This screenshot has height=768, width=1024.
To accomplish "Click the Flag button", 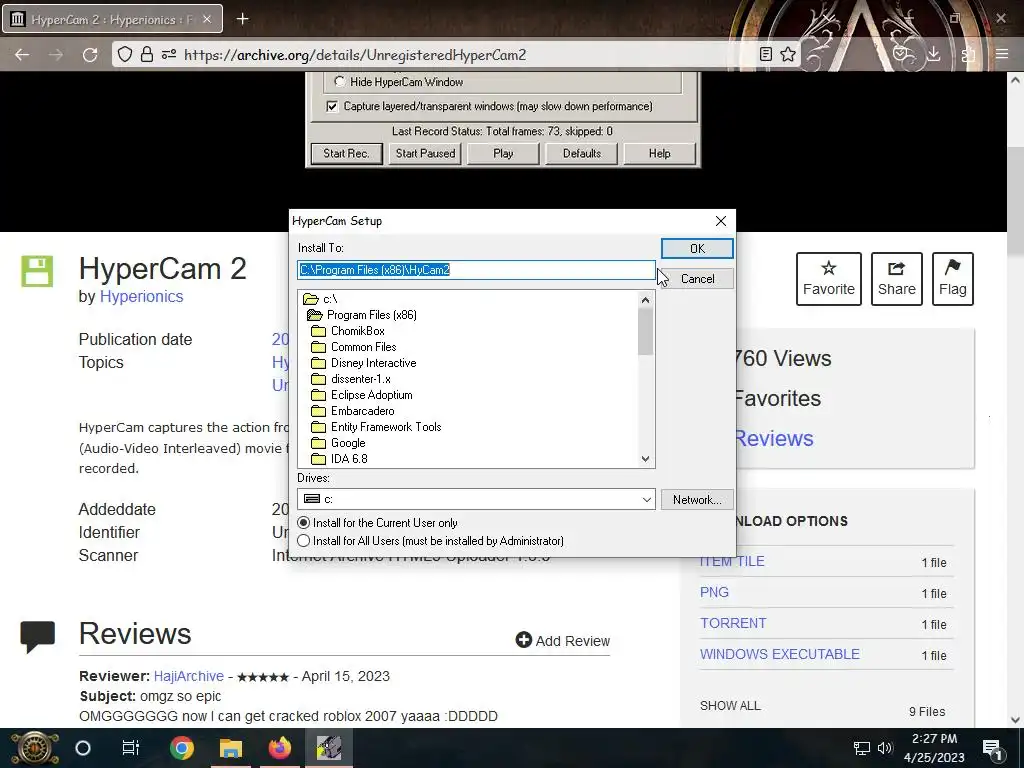I will pyautogui.click(x=953, y=279).
